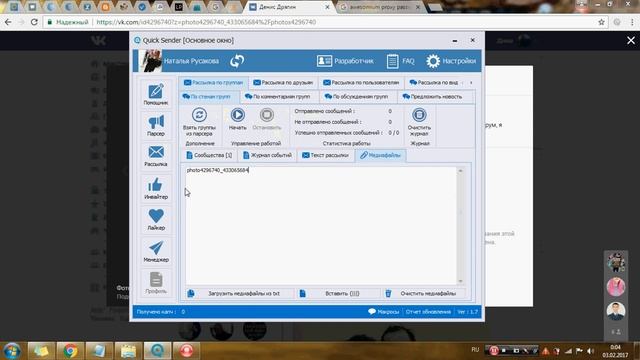Open the Разработчик developer card
Viewport: 640px width, 360px height.
(345, 61)
